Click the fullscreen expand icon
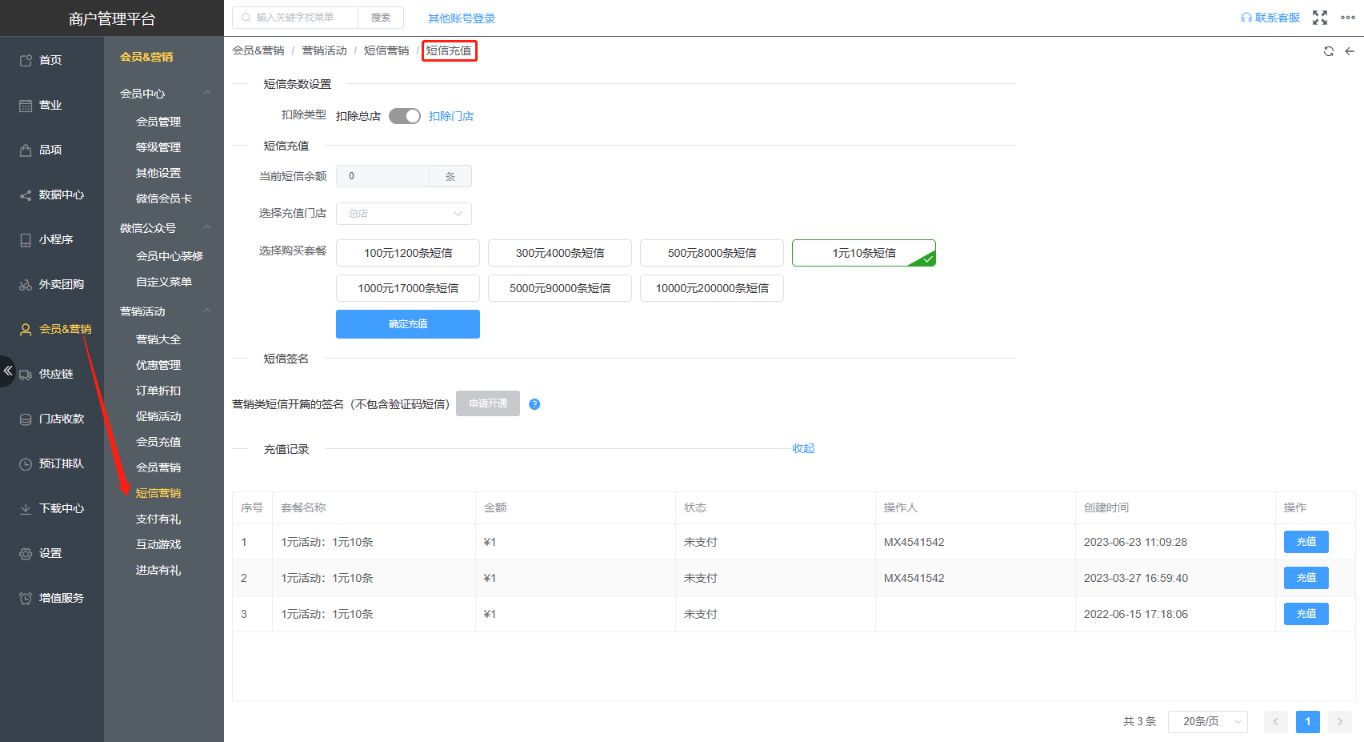This screenshot has height=742, width=1364. [1320, 18]
